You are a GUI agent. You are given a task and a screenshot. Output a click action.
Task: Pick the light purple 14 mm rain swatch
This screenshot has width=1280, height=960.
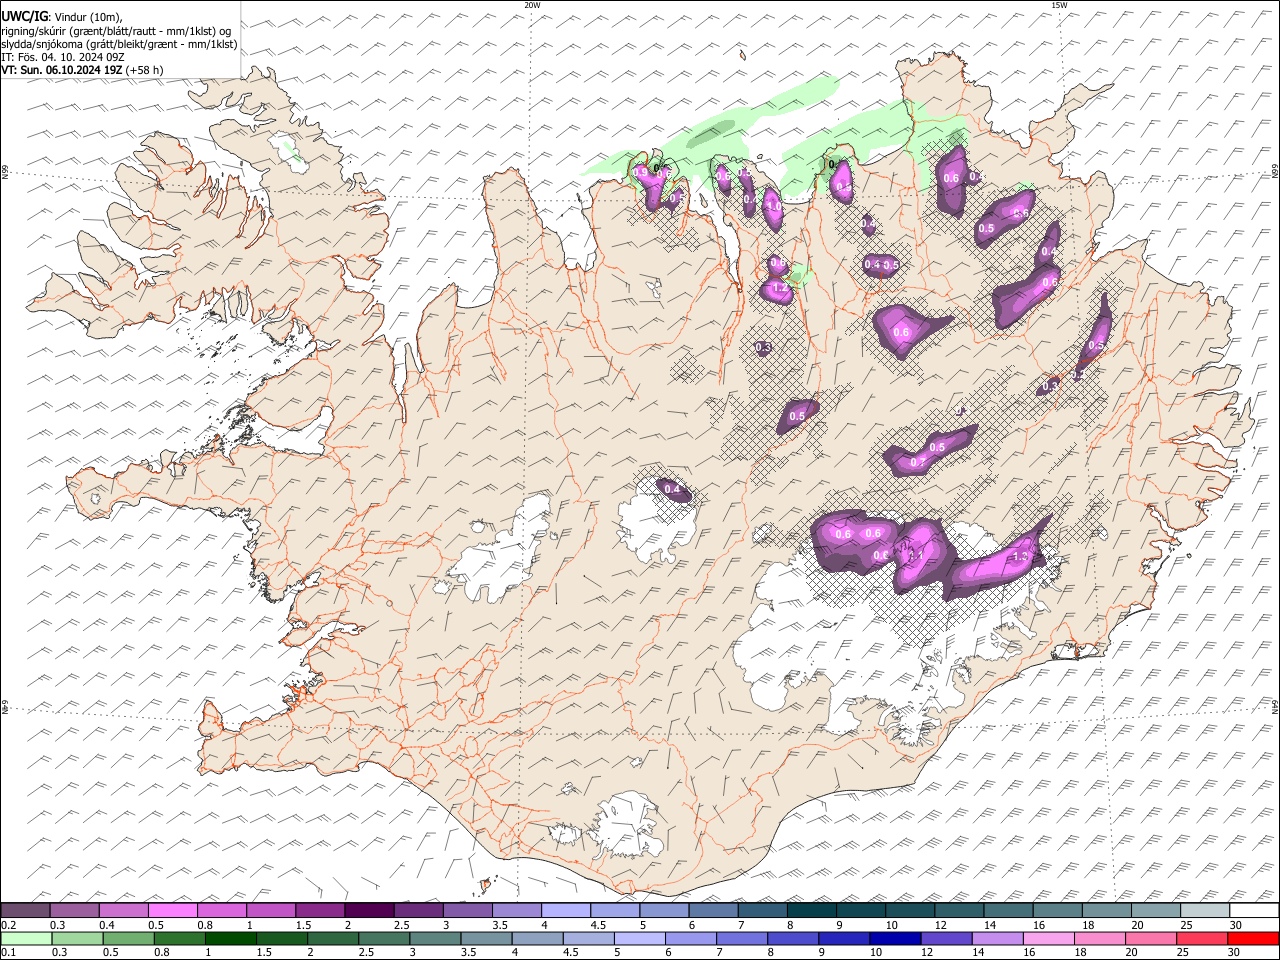coord(998,938)
